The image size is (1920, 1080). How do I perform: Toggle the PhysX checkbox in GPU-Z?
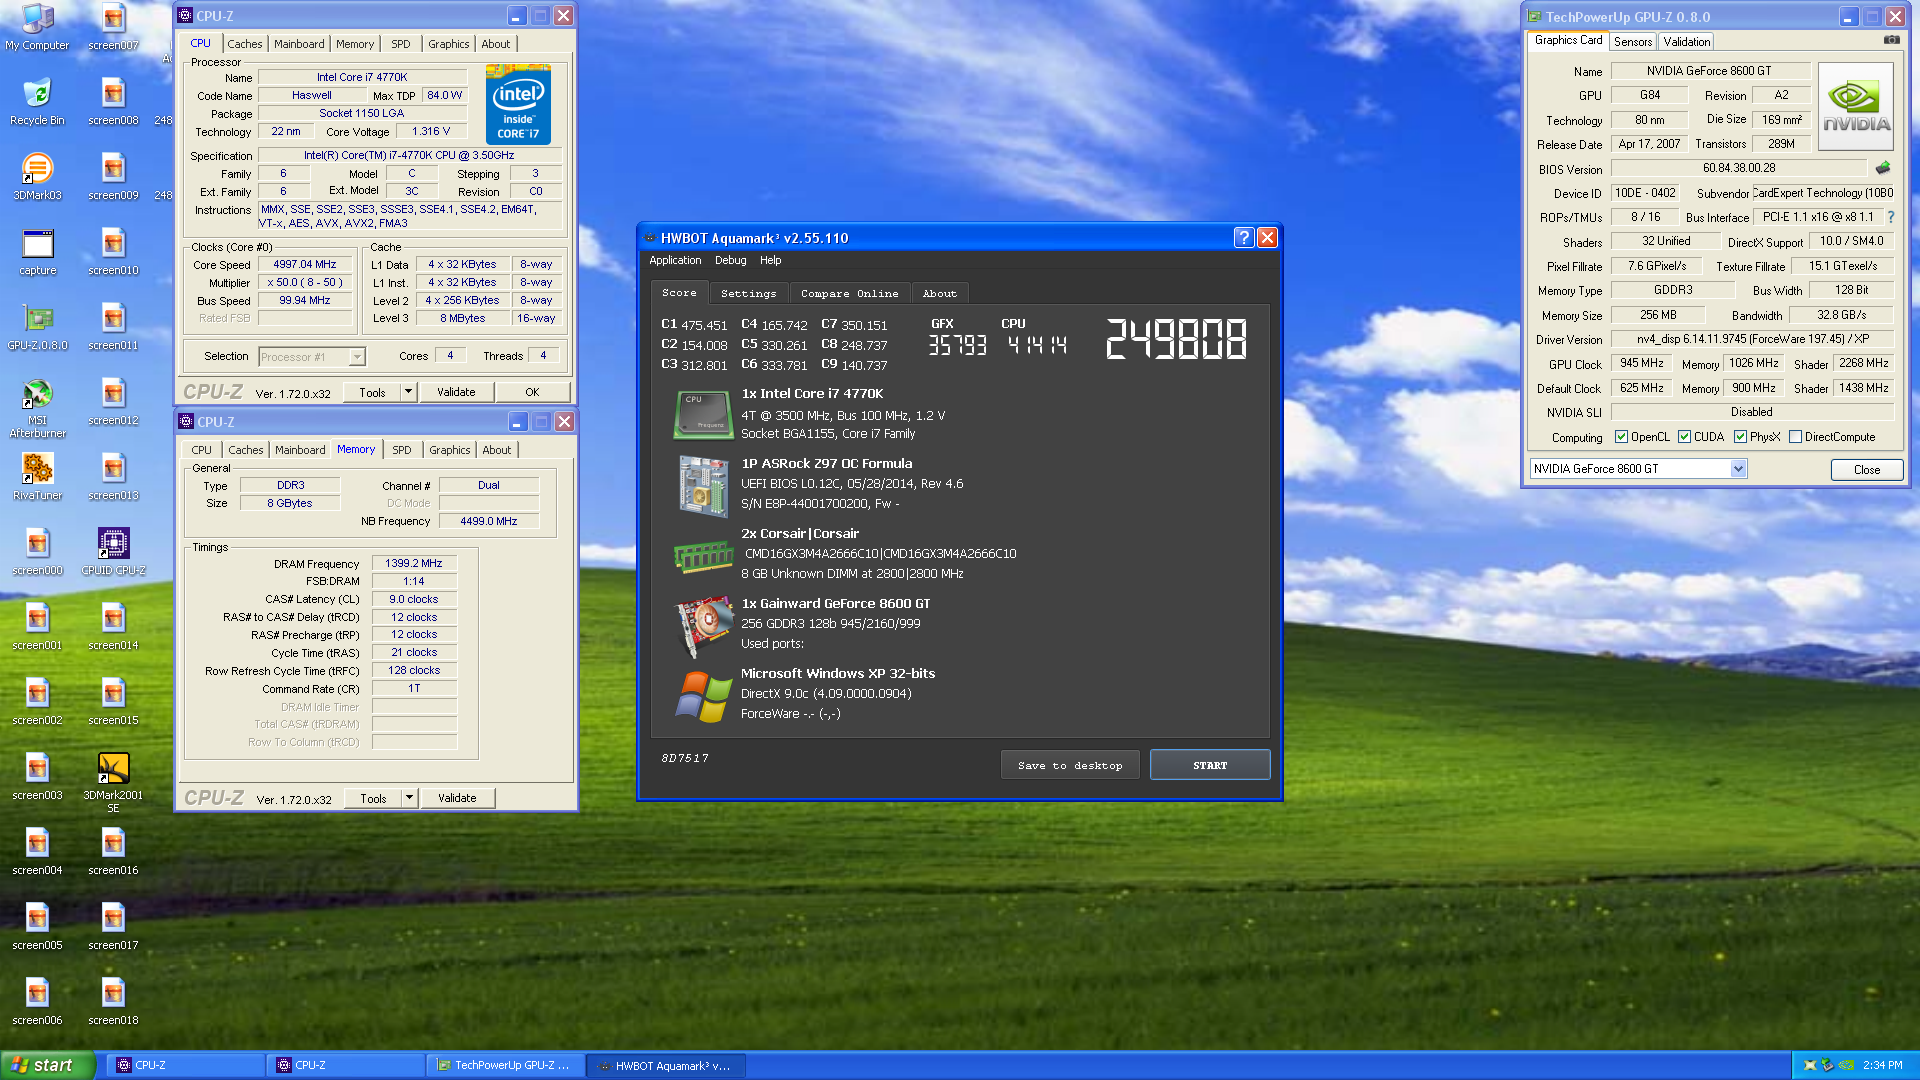click(x=1741, y=437)
